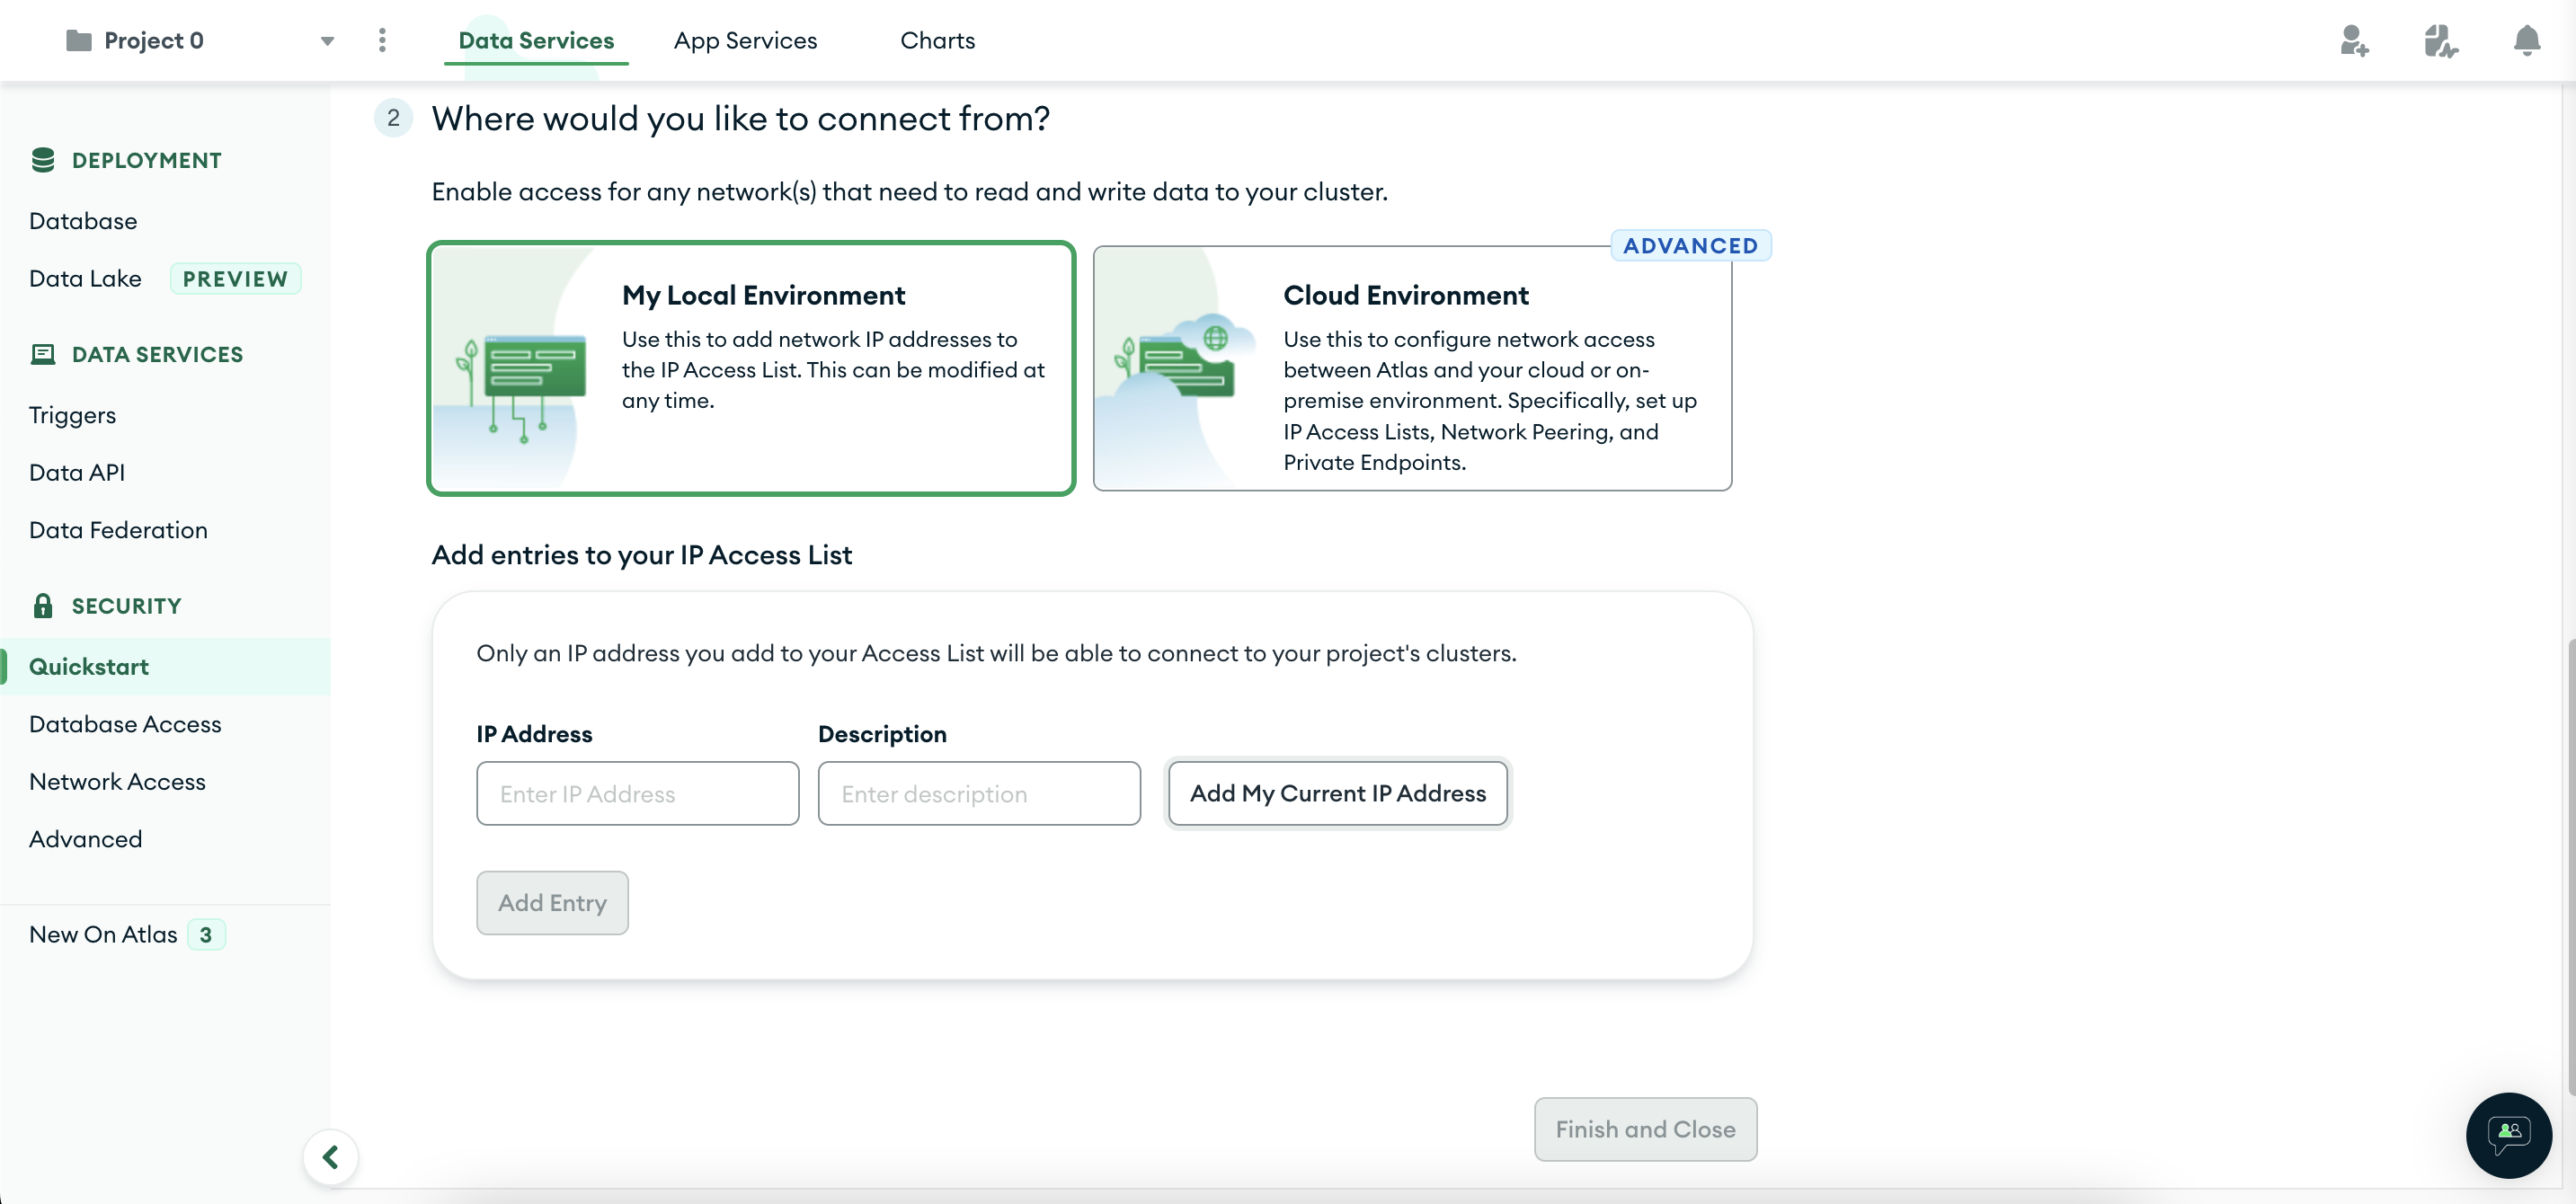The image size is (2576, 1204).
Task: Open the project options kebab menu
Action: [x=382, y=40]
